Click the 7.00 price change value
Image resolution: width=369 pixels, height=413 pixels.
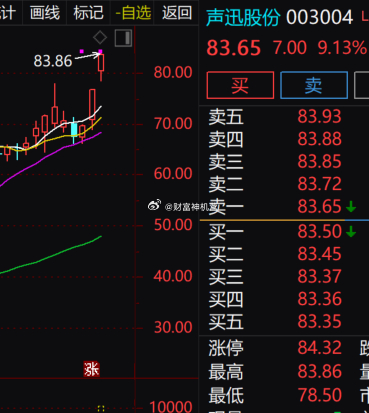[x=290, y=48]
